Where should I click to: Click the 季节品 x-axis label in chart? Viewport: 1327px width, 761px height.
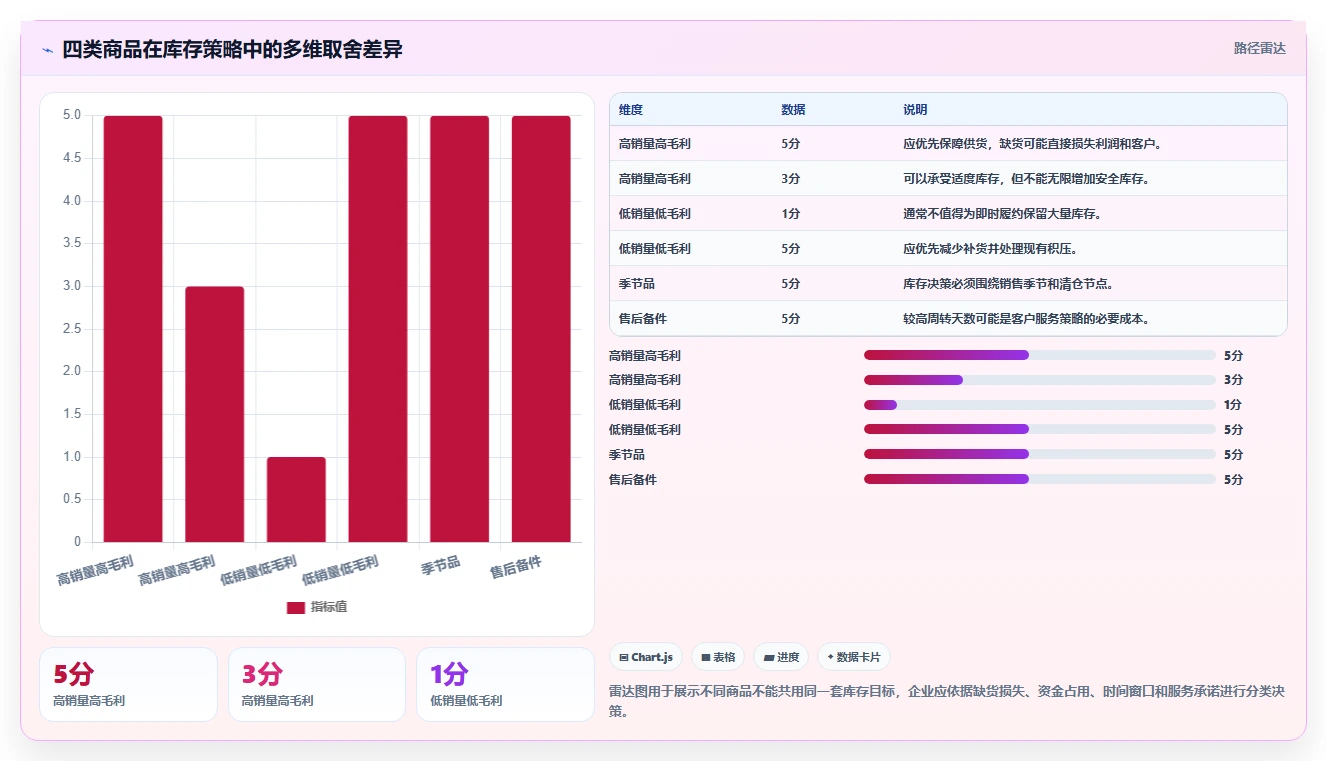(x=441, y=566)
